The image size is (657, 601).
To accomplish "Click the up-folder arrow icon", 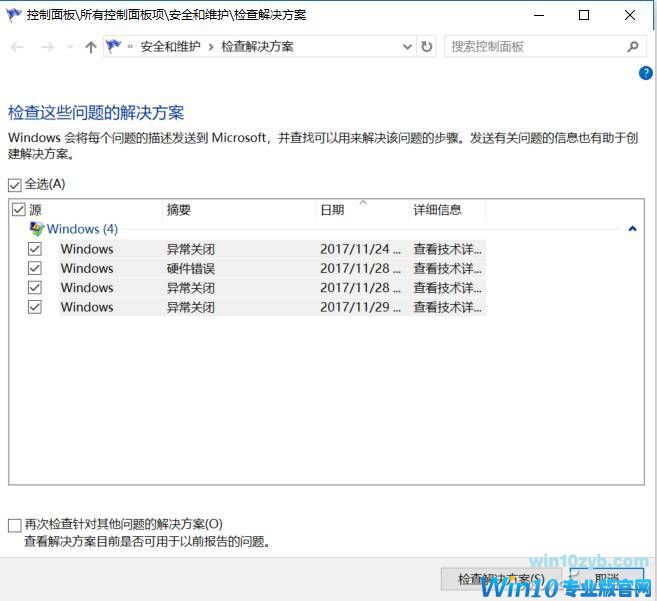I will (91, 47).
